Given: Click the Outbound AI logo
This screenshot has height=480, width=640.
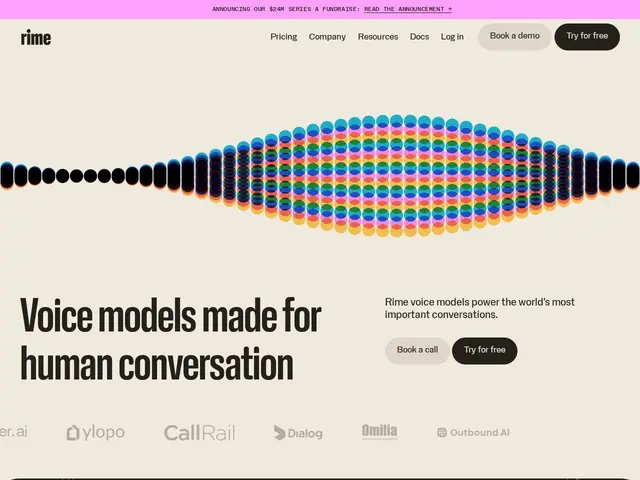Looking at the screenshot, I should 473,433.
